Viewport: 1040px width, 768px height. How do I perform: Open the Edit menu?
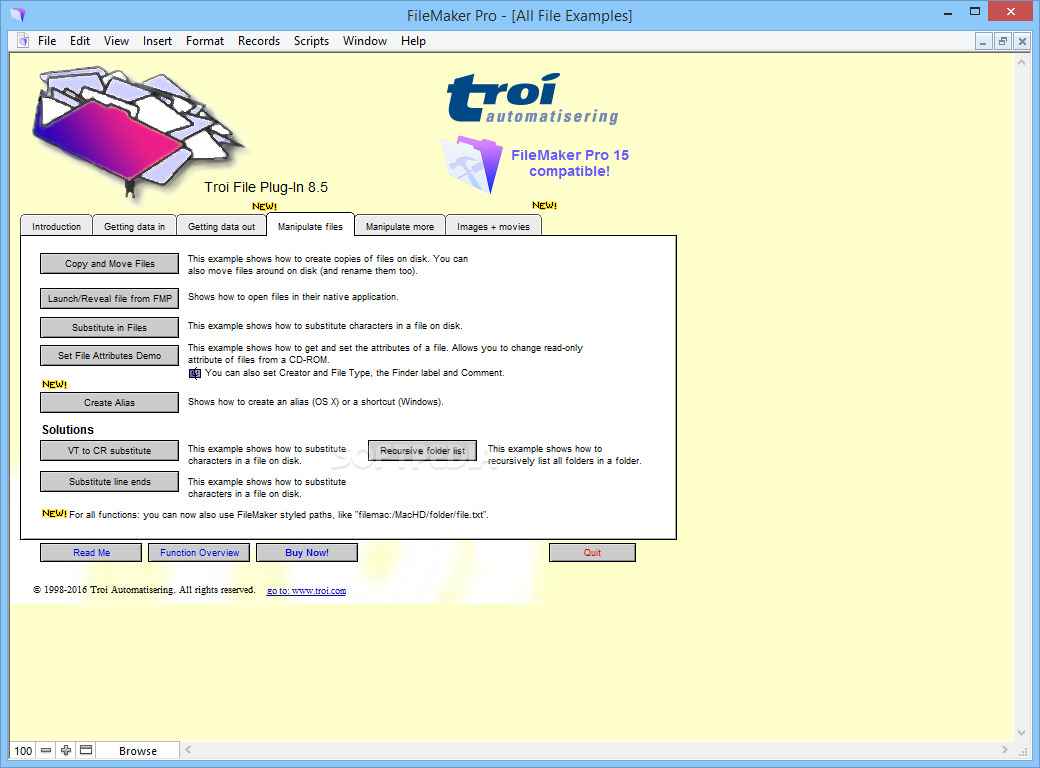pyautogui.click(x=80, y=40)
